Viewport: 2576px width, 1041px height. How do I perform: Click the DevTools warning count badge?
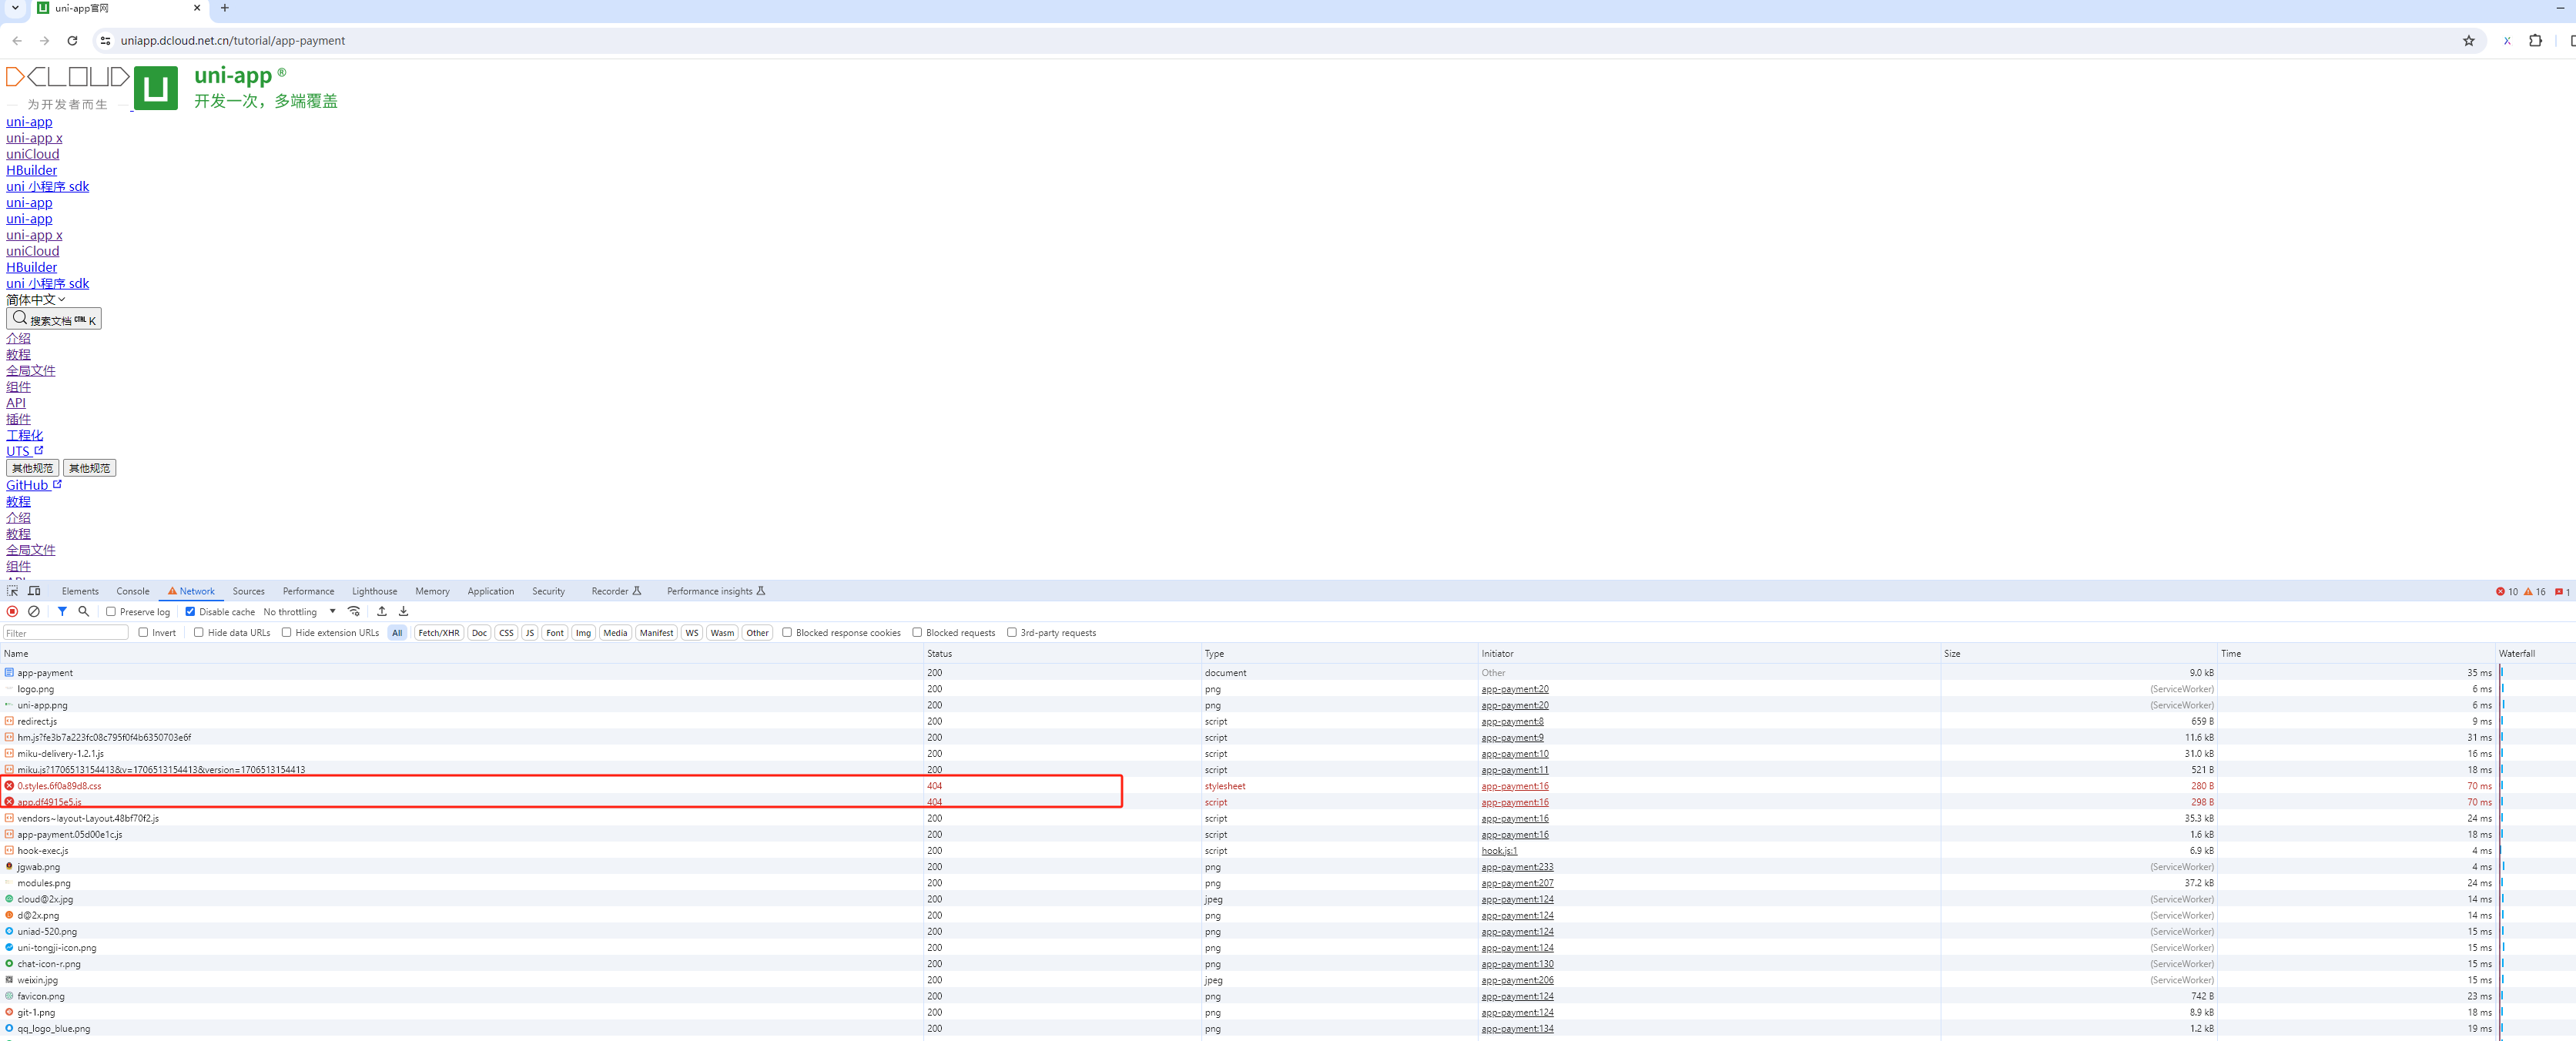coord(2535,592)
